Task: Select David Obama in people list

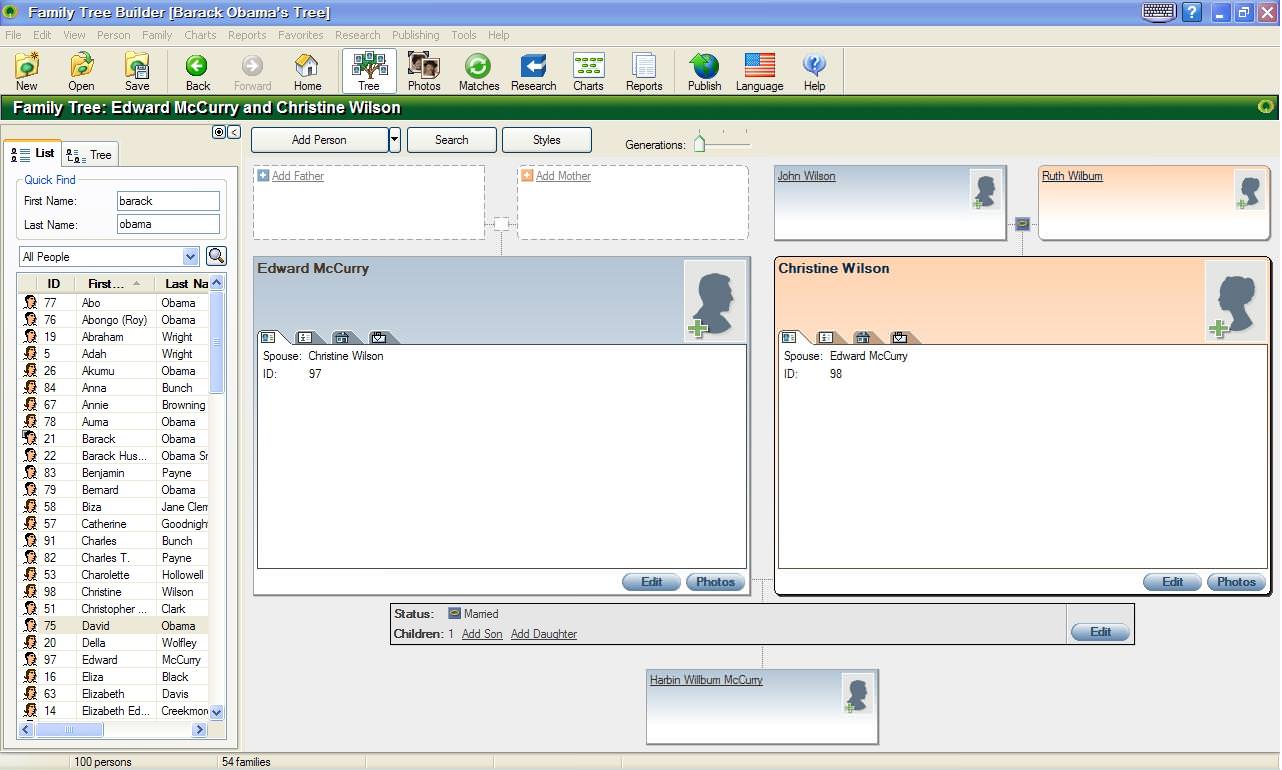Action: tap(113, 626)
